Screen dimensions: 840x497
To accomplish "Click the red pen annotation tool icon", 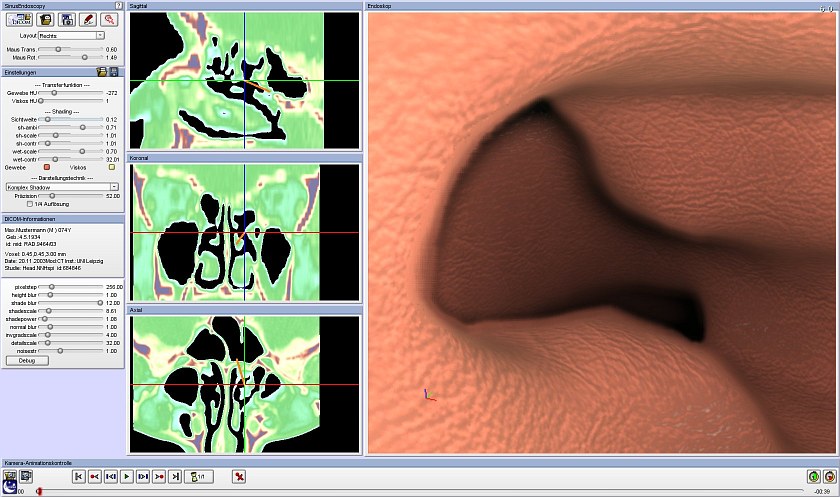I will (x=88, y=19).
